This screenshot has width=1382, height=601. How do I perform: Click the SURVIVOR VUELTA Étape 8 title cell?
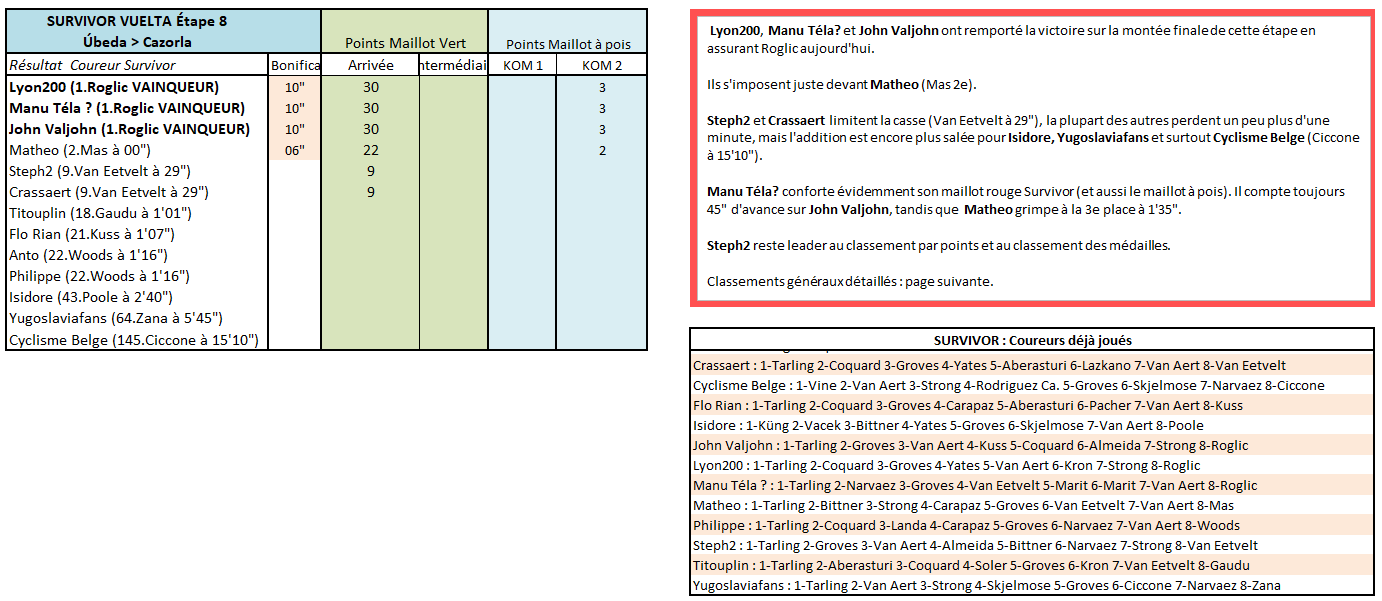pyautogui.click(x=137, y=31)
